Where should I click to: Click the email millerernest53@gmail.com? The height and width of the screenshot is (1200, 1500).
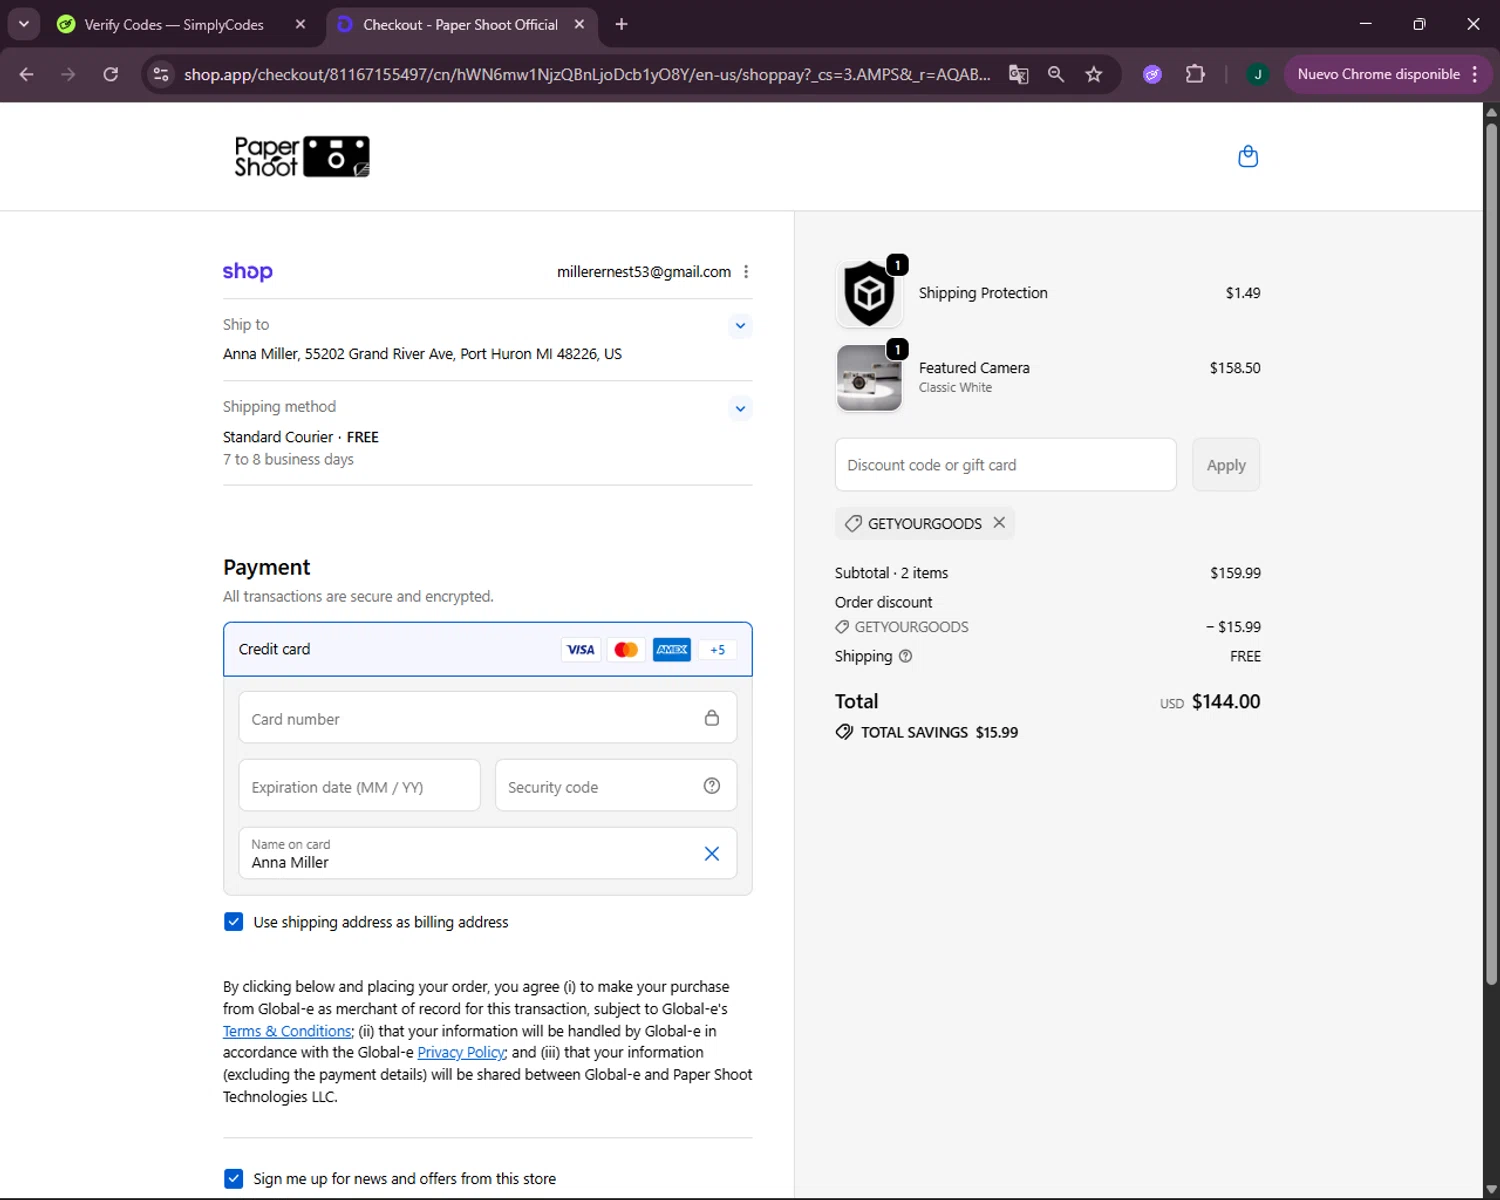pyautogui.click(x=644, y=272)
